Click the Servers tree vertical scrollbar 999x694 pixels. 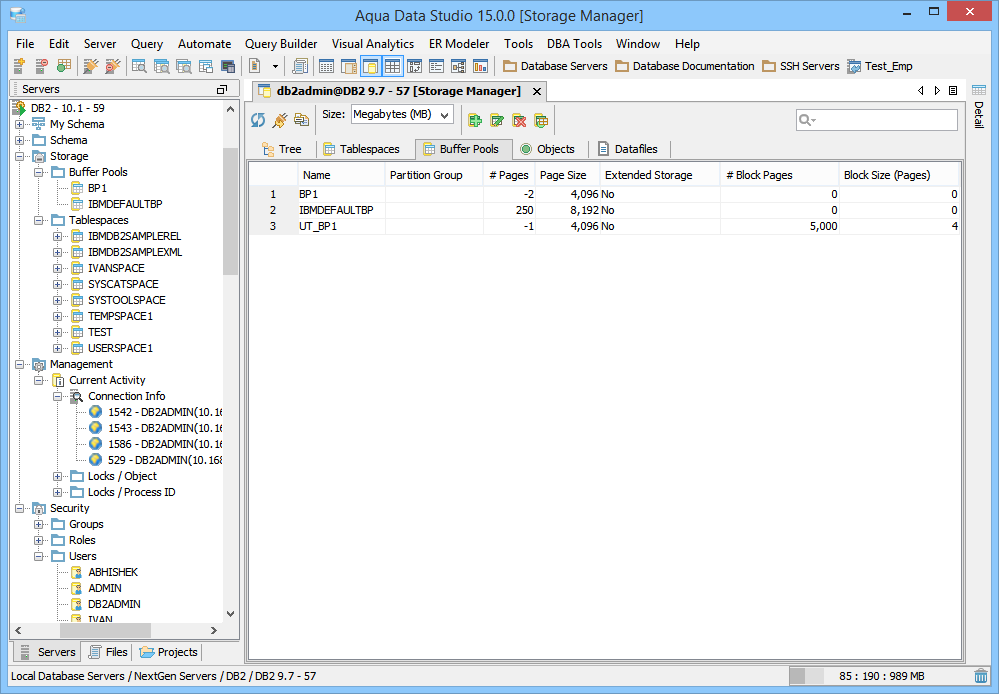231,210
